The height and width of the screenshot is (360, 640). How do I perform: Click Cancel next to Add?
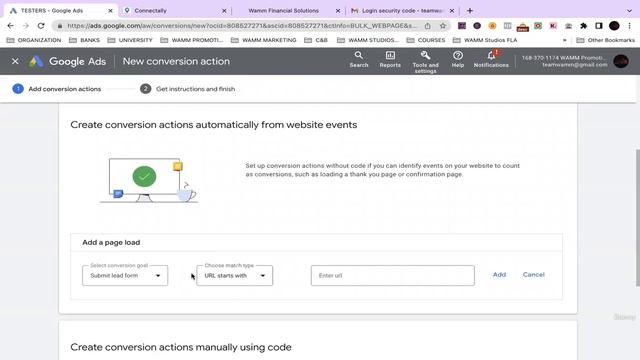(x=533, y=275)
